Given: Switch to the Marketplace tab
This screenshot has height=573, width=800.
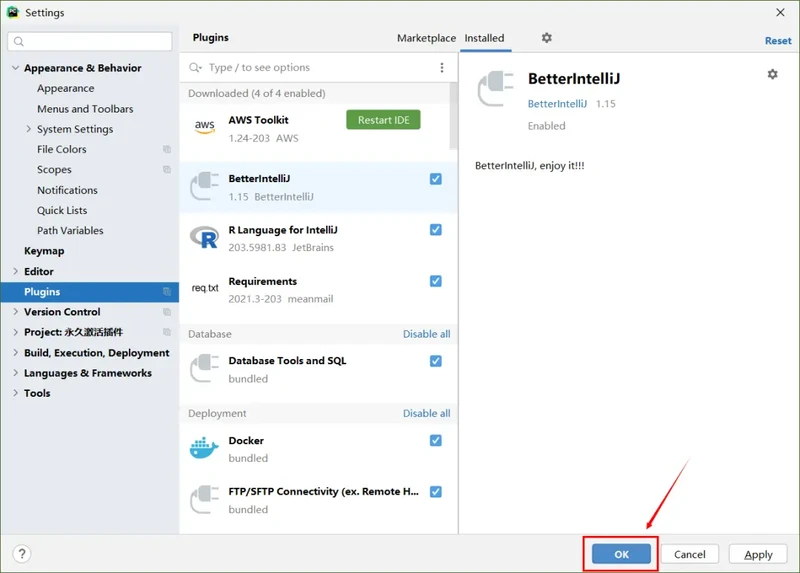Looking at the screenshot, I should [x=426, y=38].
